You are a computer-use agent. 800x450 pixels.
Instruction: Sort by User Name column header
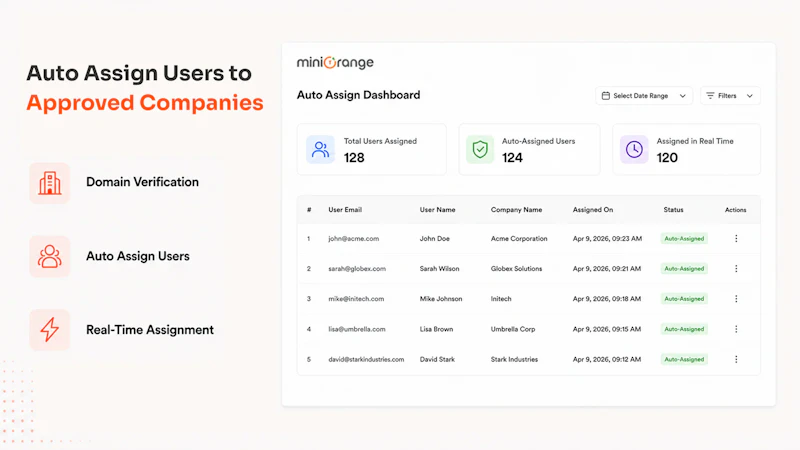[x=437, y=210]
